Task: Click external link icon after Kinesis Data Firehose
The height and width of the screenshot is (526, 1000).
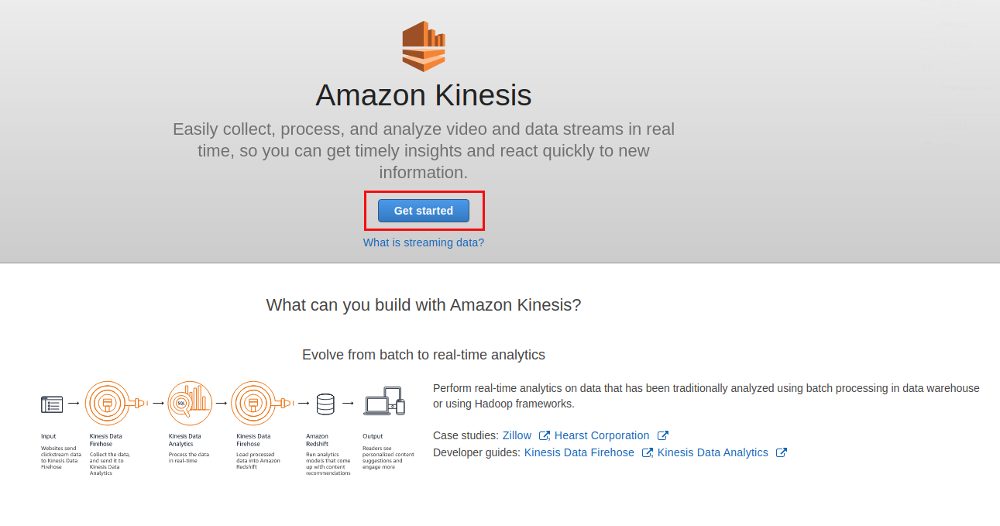Action: pos(647,453)
